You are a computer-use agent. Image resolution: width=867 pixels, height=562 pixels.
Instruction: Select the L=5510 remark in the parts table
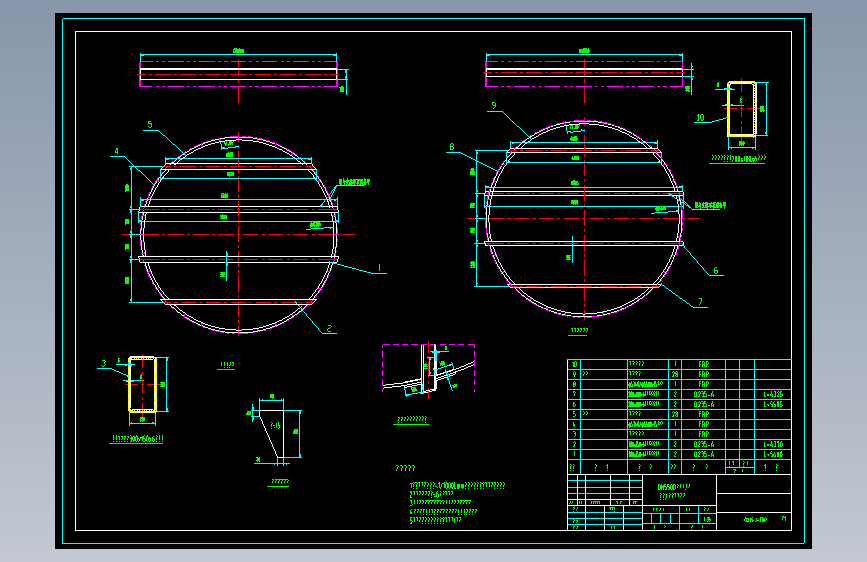[x=773, y=455]
